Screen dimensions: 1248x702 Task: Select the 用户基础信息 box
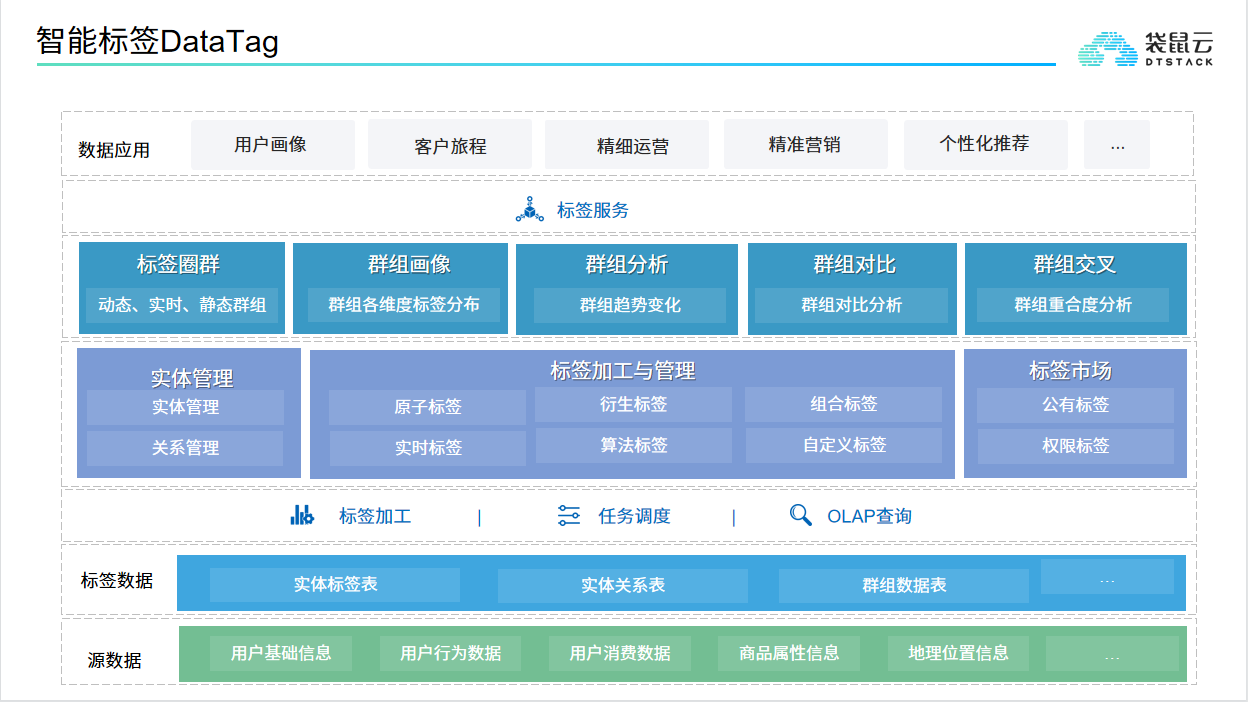(281, 653)
